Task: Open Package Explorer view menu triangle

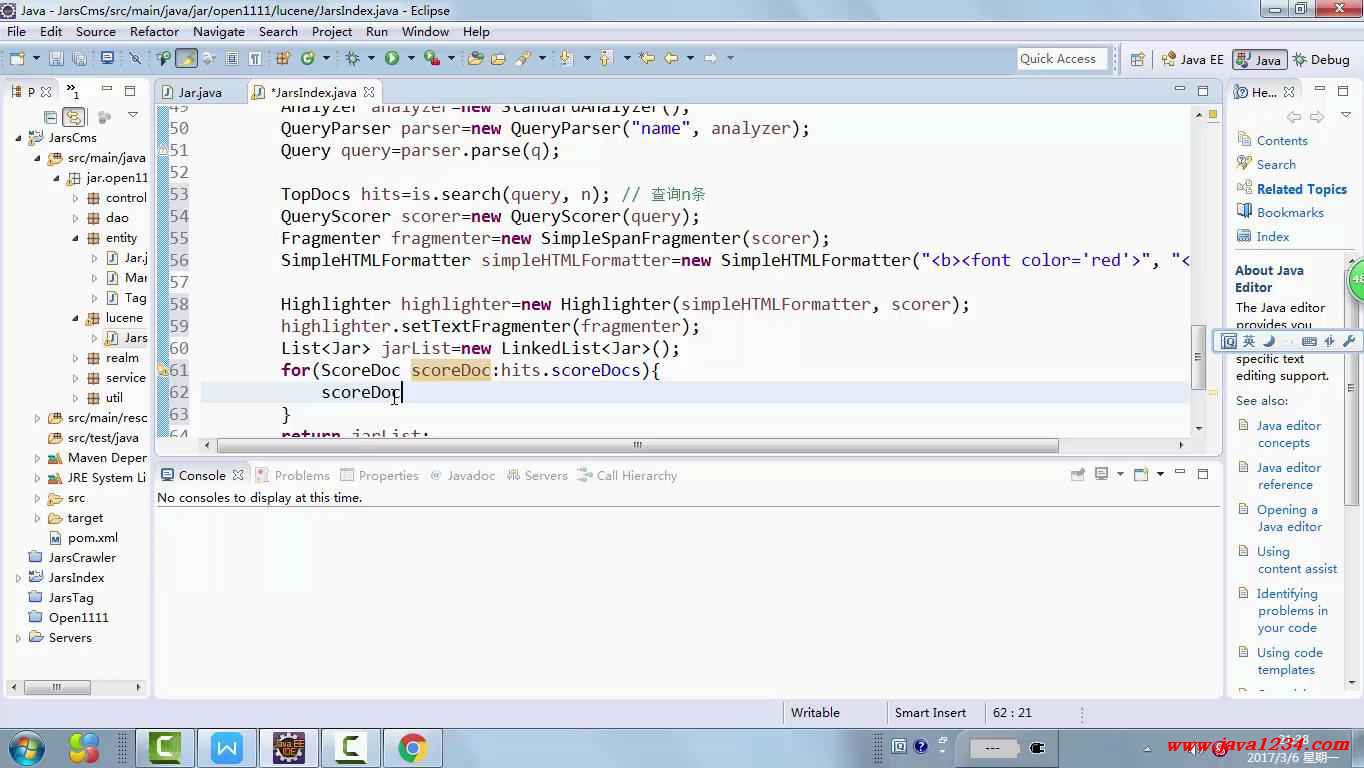Action: pos(132,116)
